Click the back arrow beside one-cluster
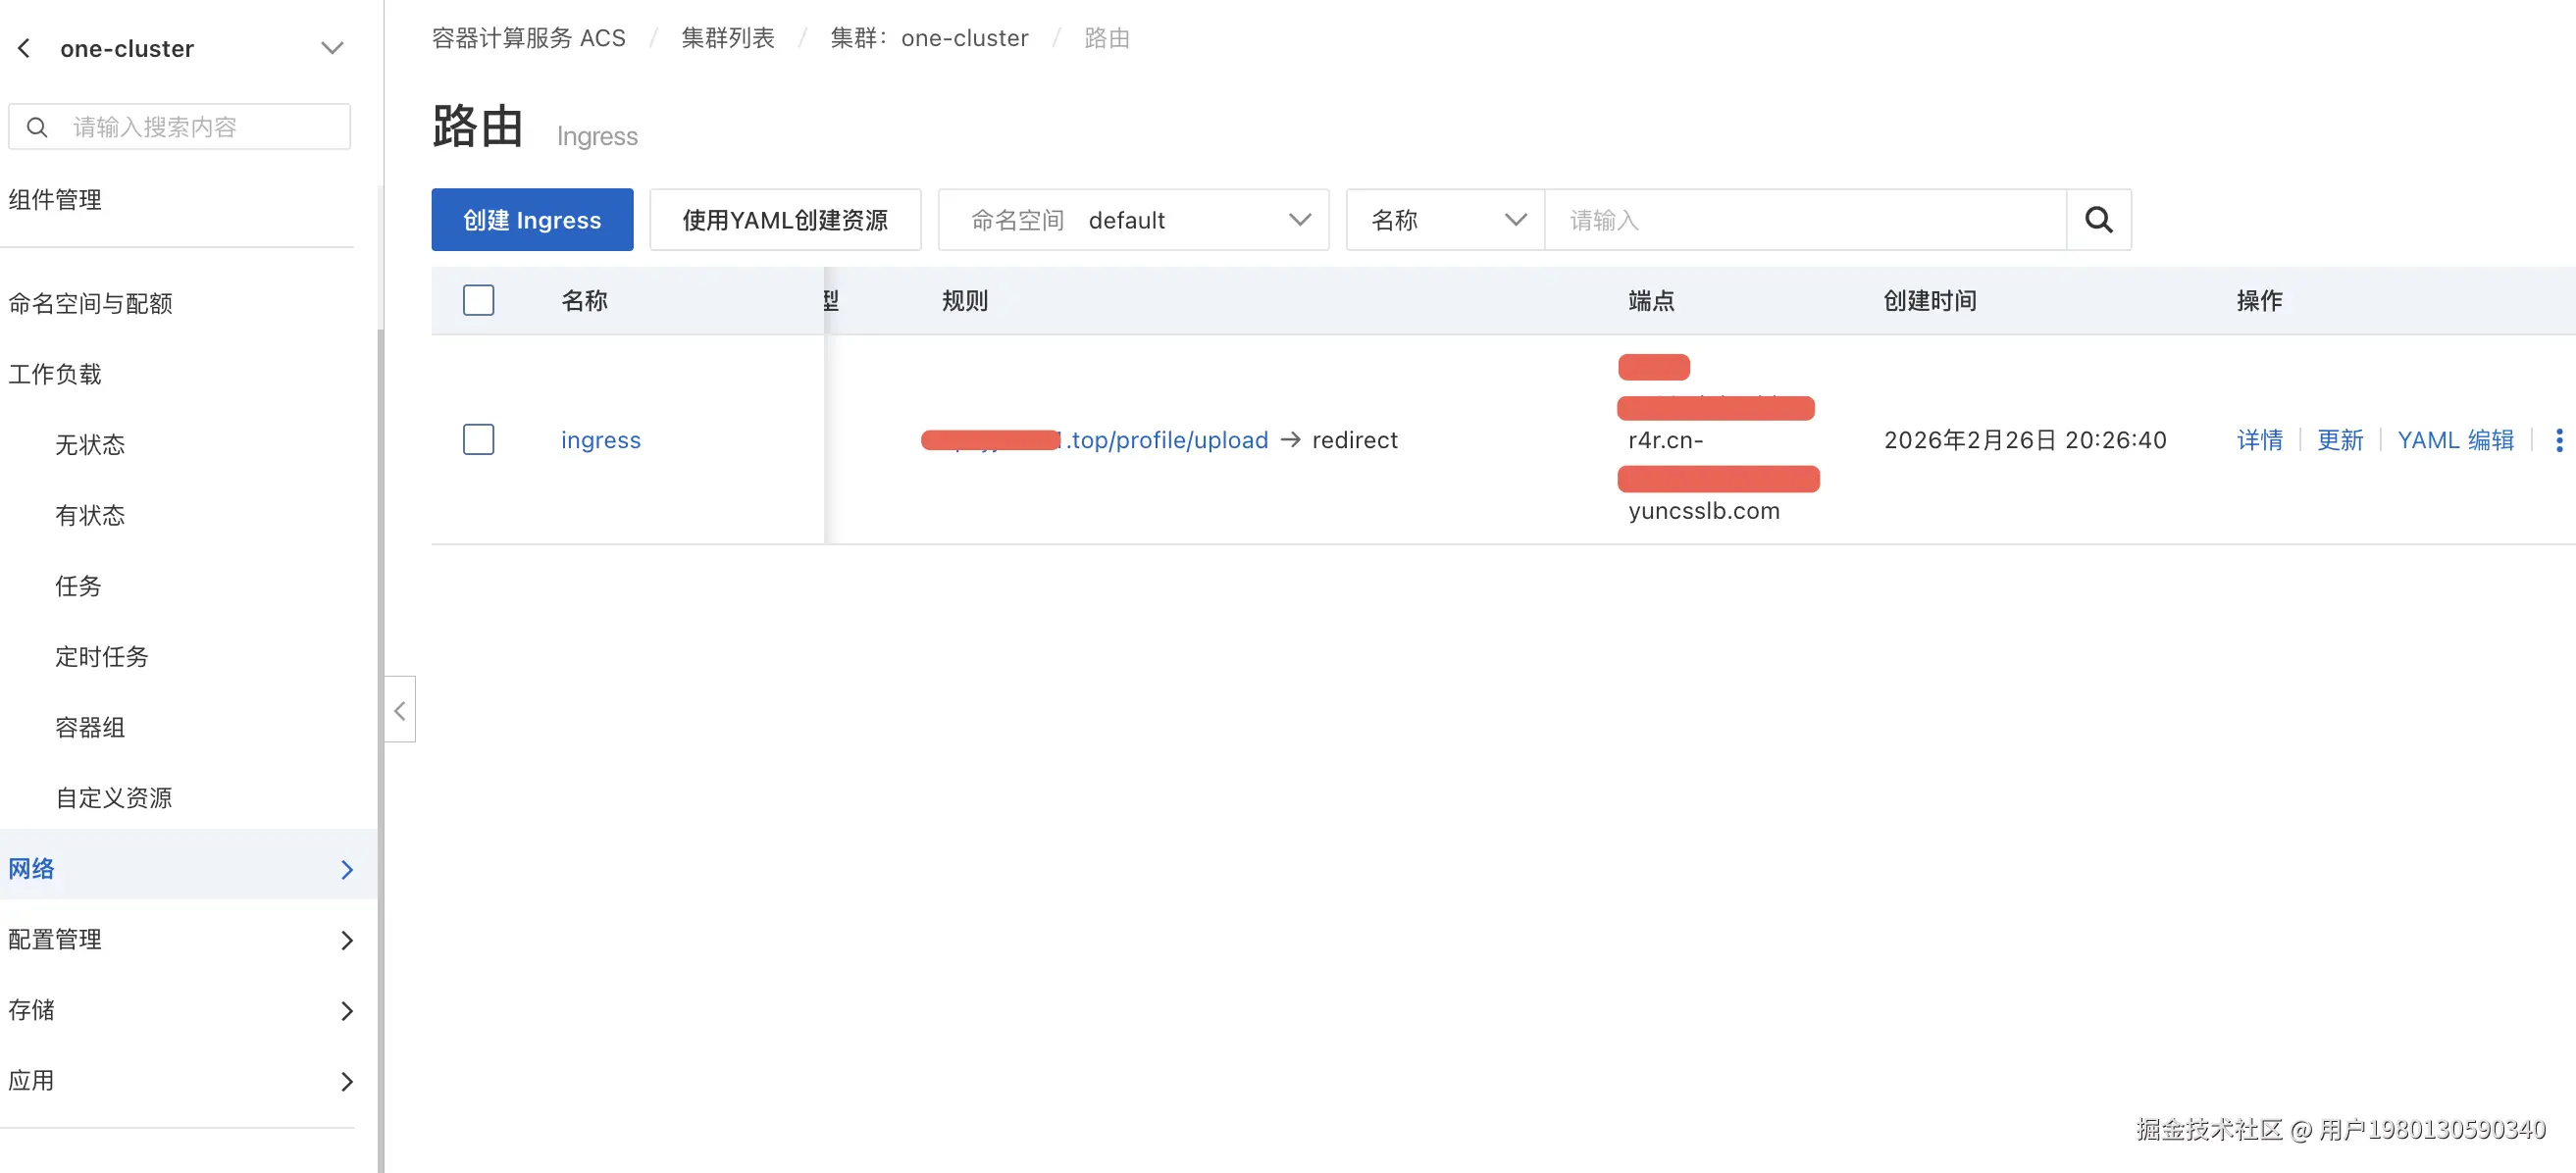The image size is (2576, 1173). [x=24, y=48]
